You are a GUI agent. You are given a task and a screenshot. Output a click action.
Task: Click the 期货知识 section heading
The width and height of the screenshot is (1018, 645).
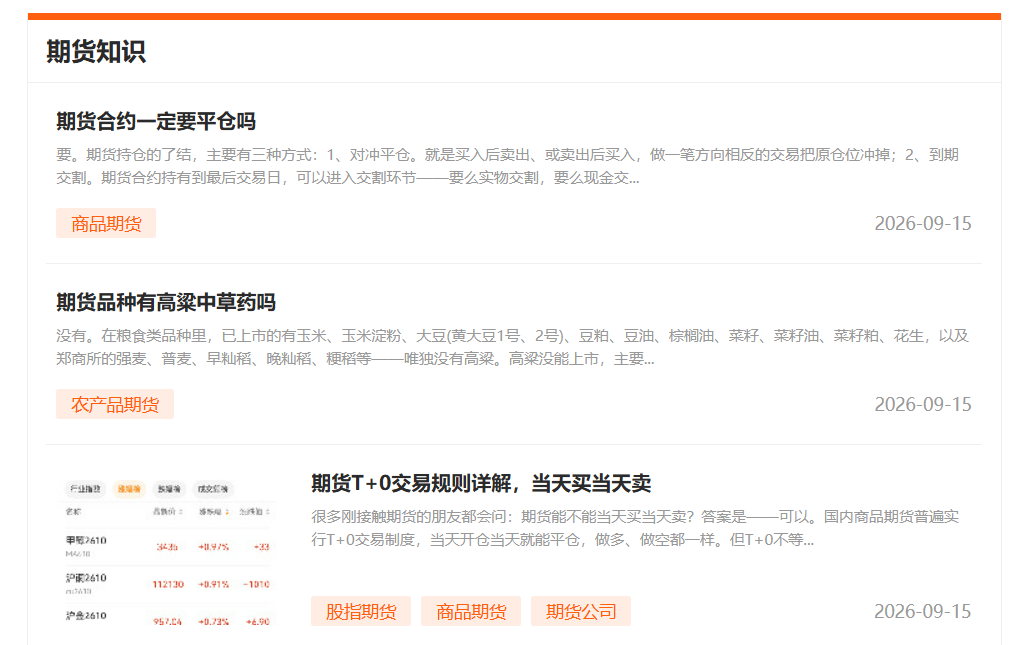(x=96, y=52)
